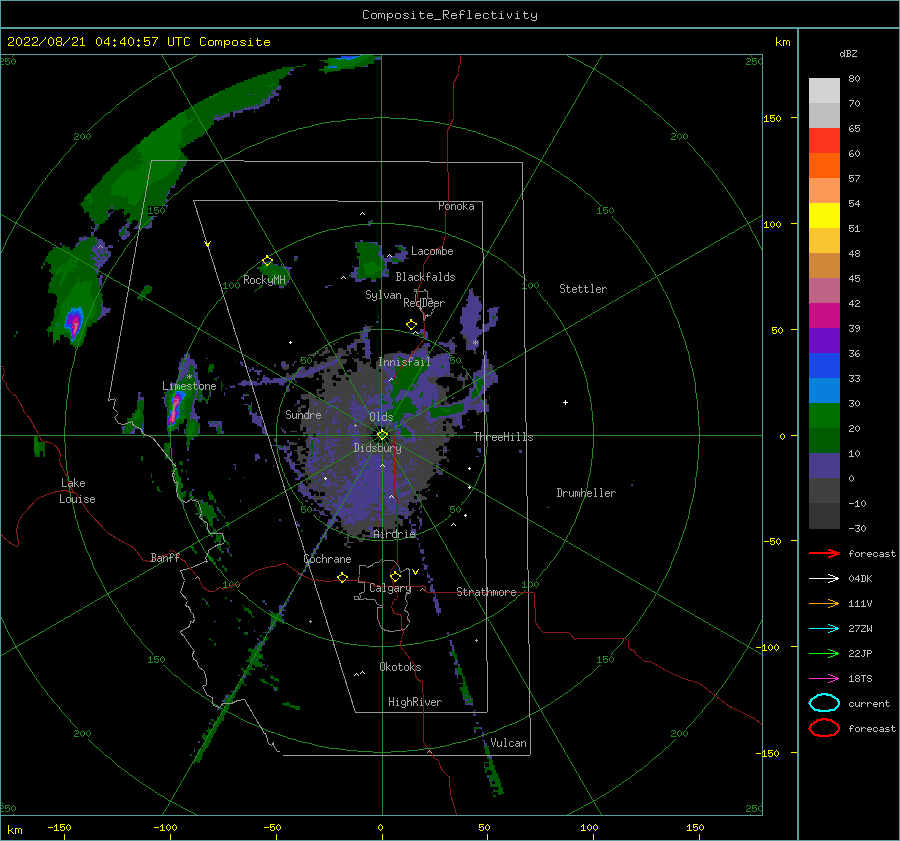The image size is (900, 841).
Task: Click the yellow diamond marker below RedDeer
Action: tap(411, 324)
